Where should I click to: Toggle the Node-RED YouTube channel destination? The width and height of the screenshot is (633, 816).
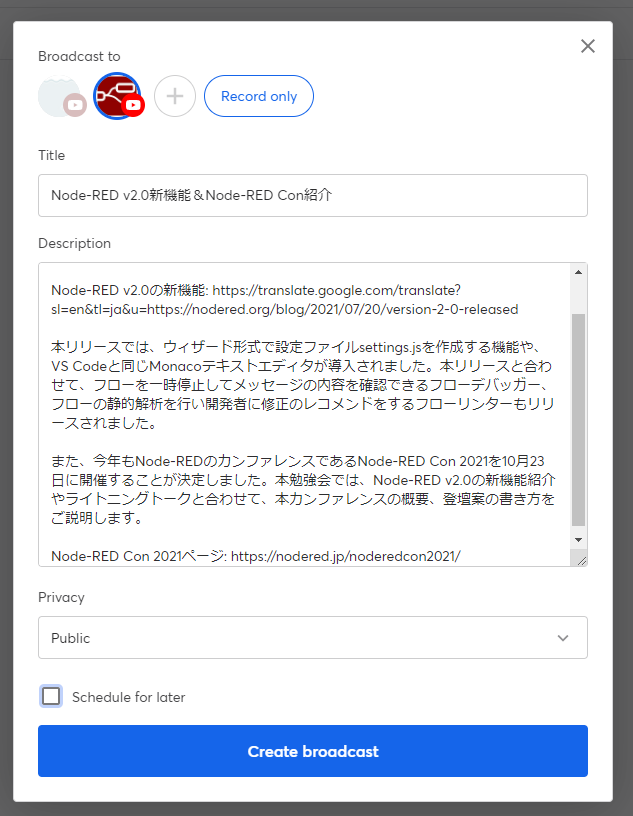114,94
